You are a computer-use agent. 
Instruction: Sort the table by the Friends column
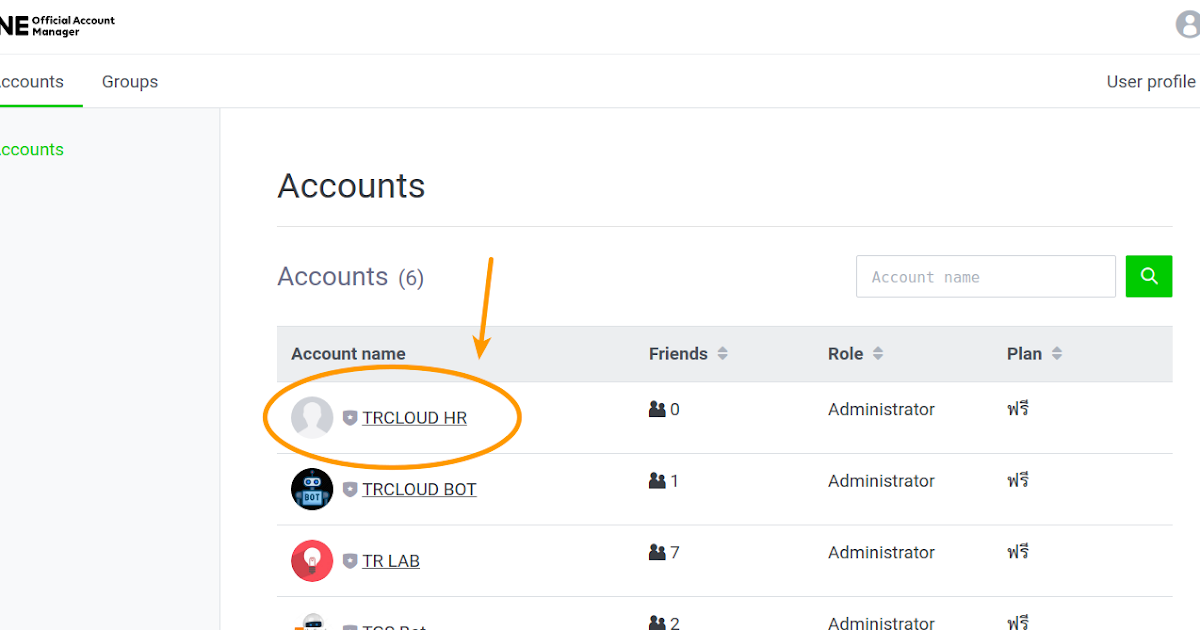723,353
